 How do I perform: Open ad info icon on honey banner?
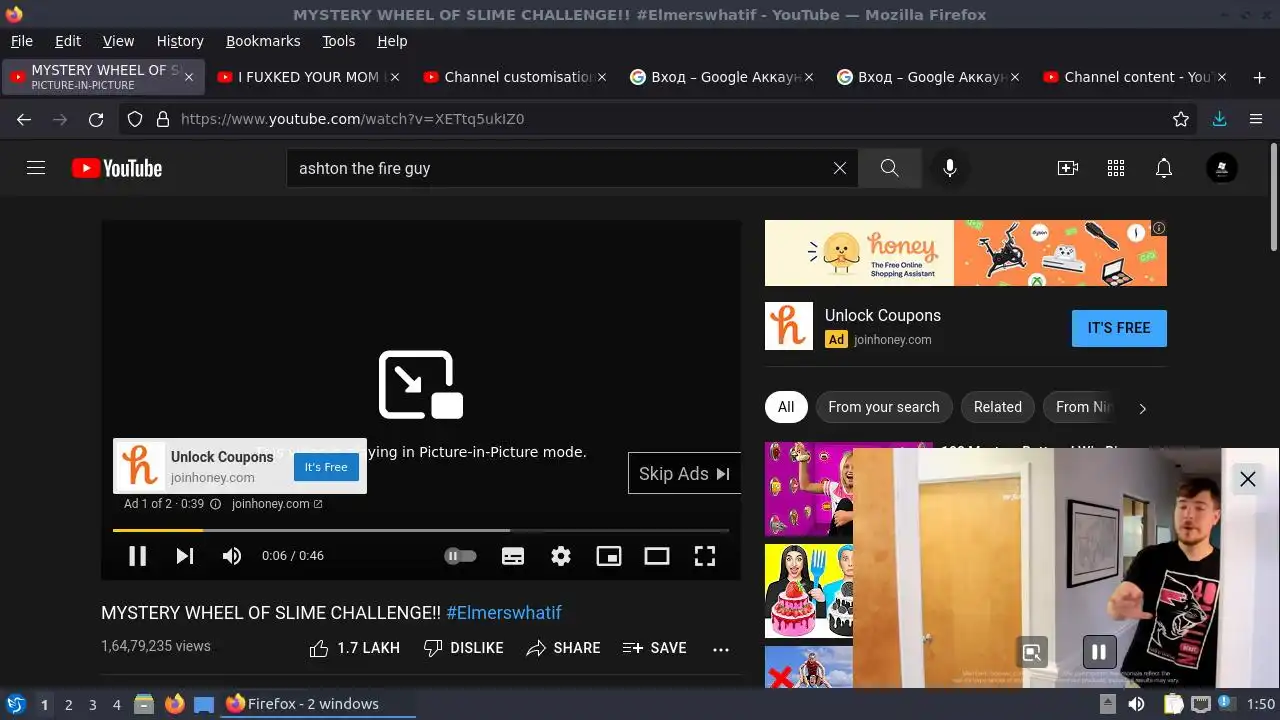coord(1159,228)
